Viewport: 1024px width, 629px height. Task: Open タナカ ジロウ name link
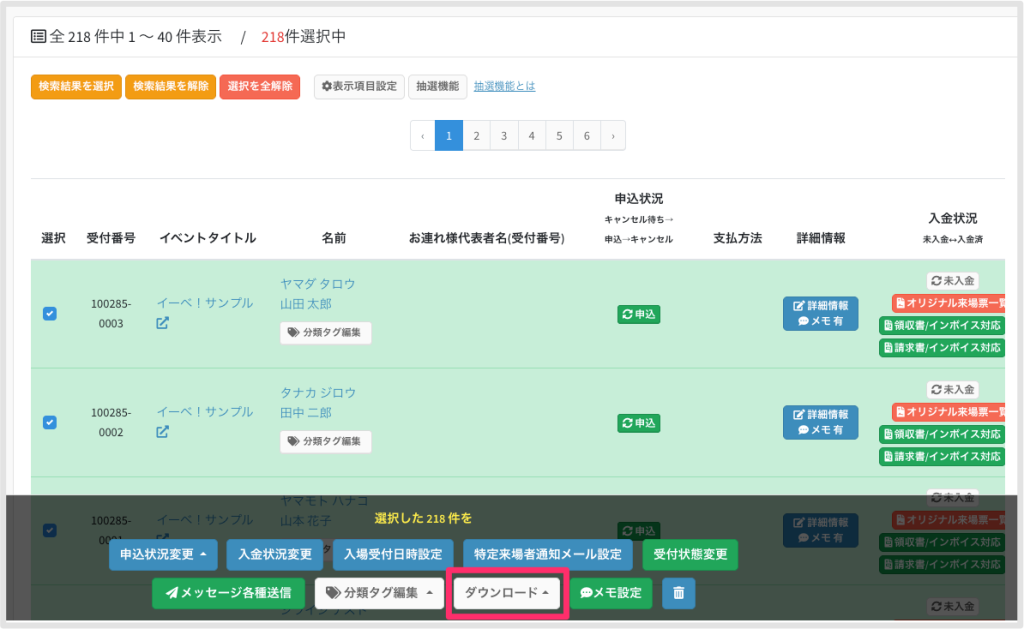(x=318, y=393)
